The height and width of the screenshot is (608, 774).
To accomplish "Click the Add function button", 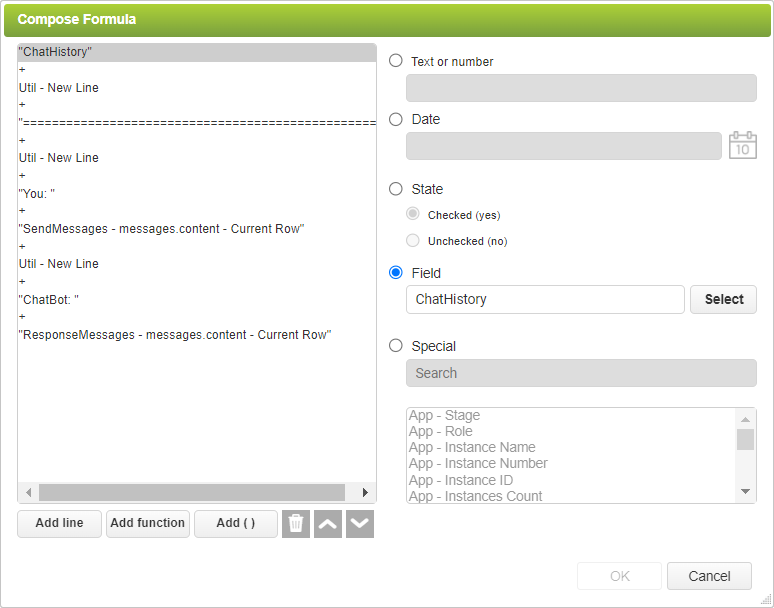I will pyautogui.click(x=148, y=523).
